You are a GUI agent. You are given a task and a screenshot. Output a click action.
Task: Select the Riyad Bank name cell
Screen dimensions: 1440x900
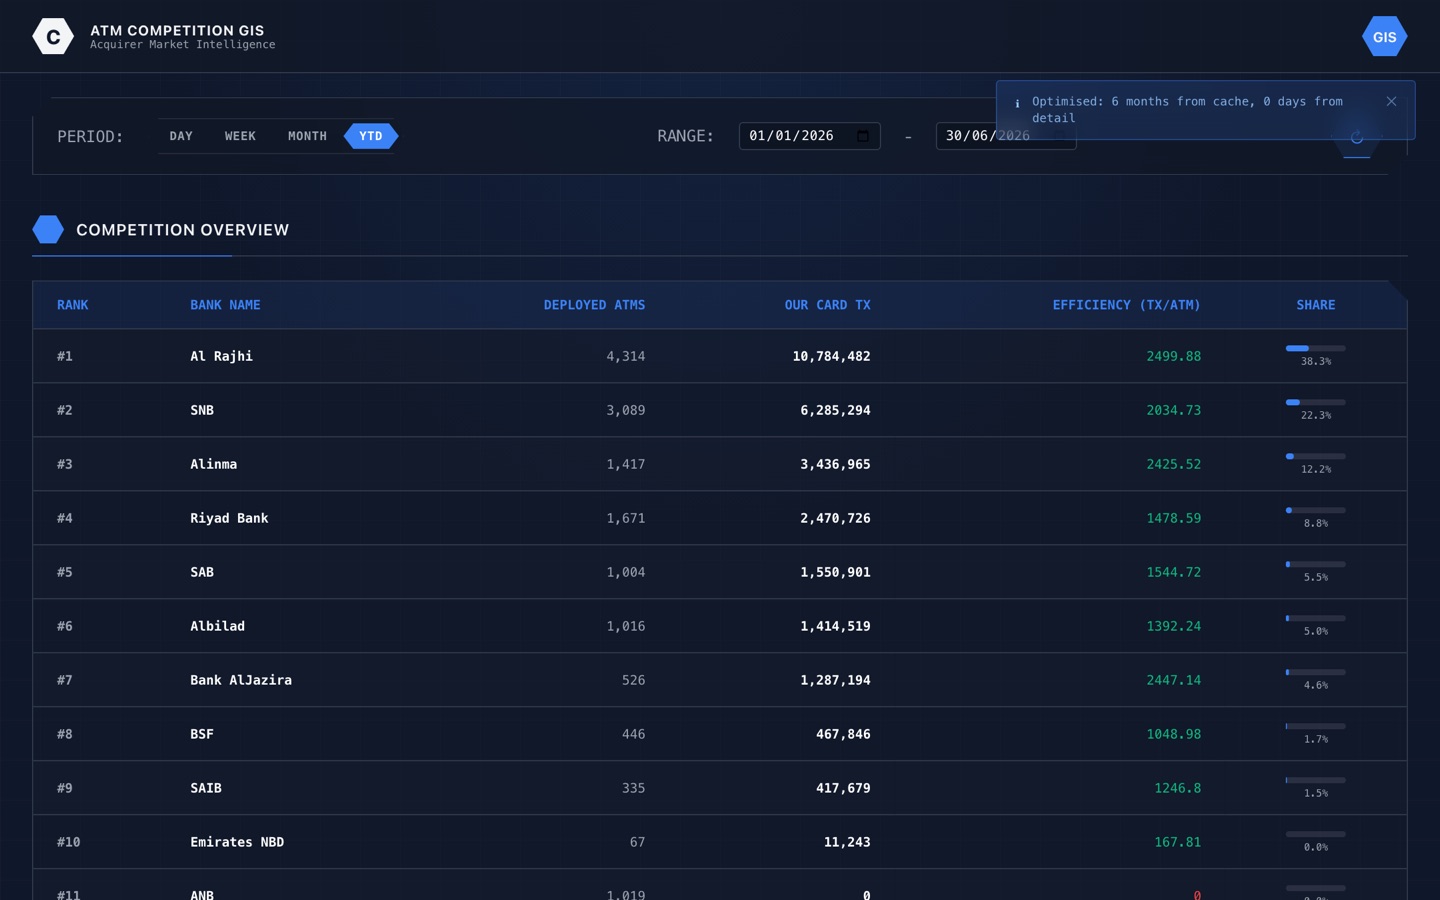(x=229, y=518)
